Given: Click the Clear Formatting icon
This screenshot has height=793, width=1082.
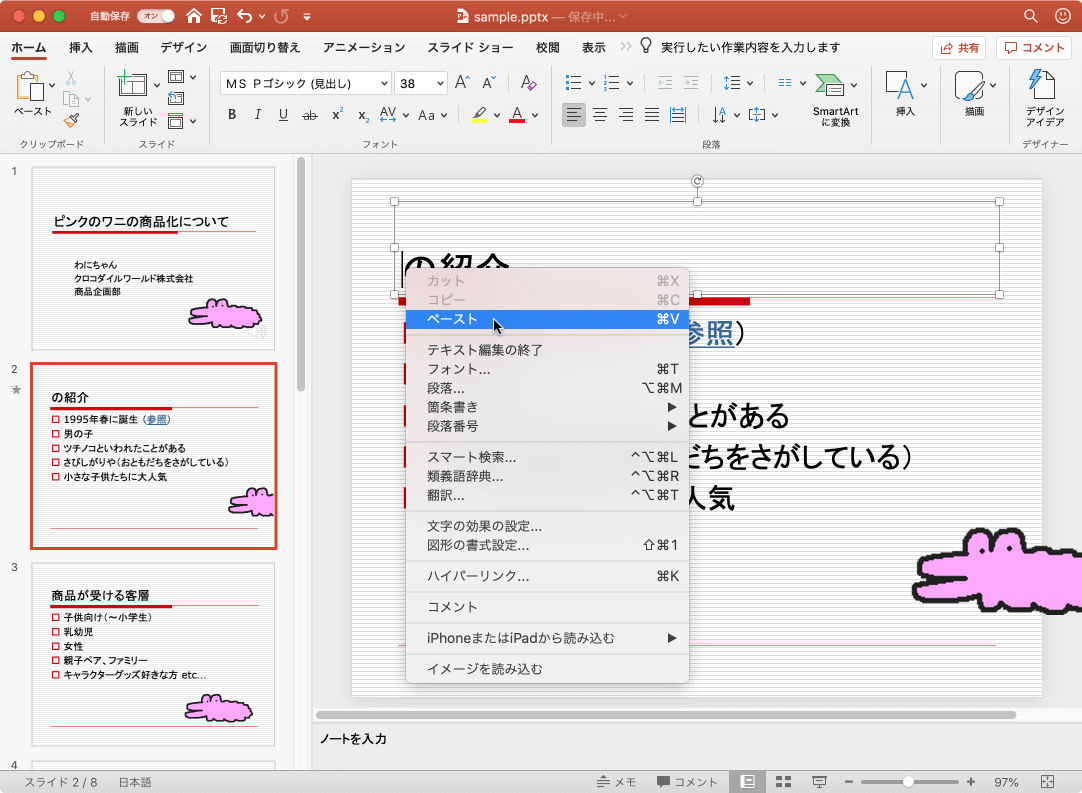Looking at the screenshot, I should click(x=529, y=83).
